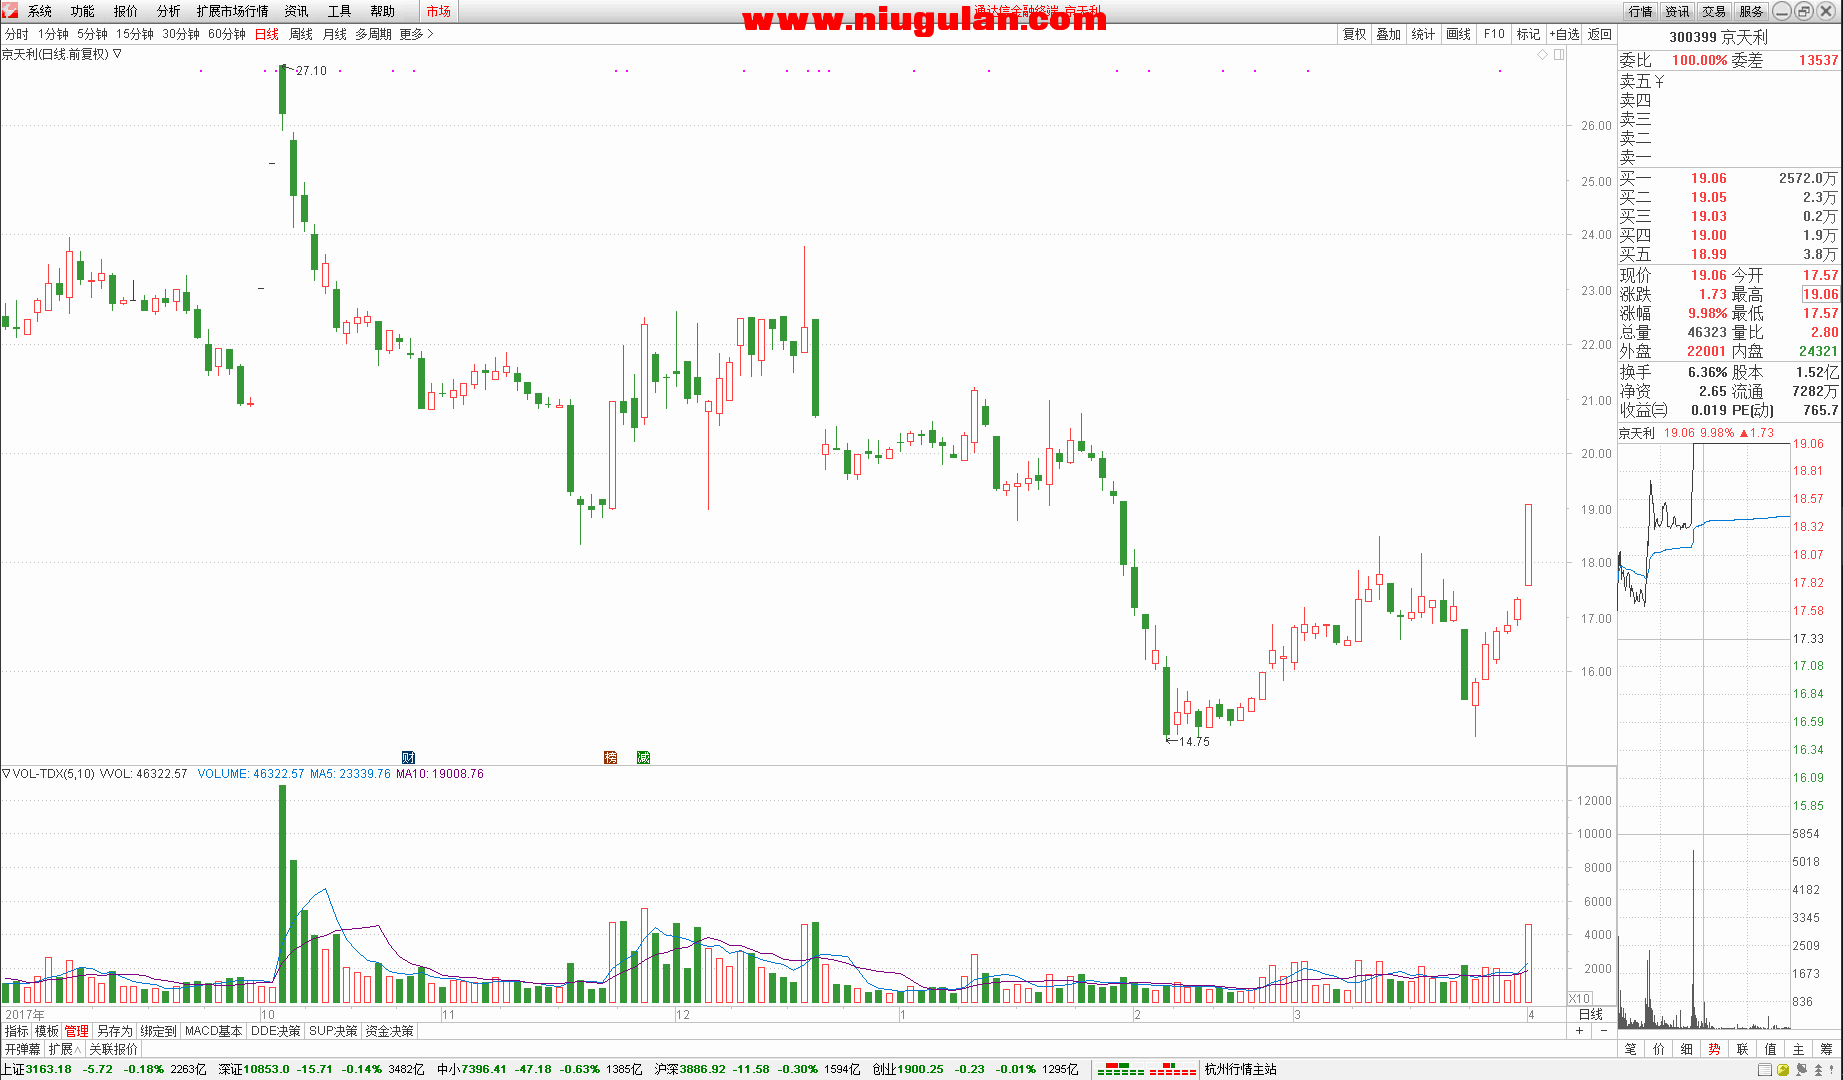Select 日线 daily chart period
The width and height of the screenshot is (1843, 1080).
(x=267, y=34)
